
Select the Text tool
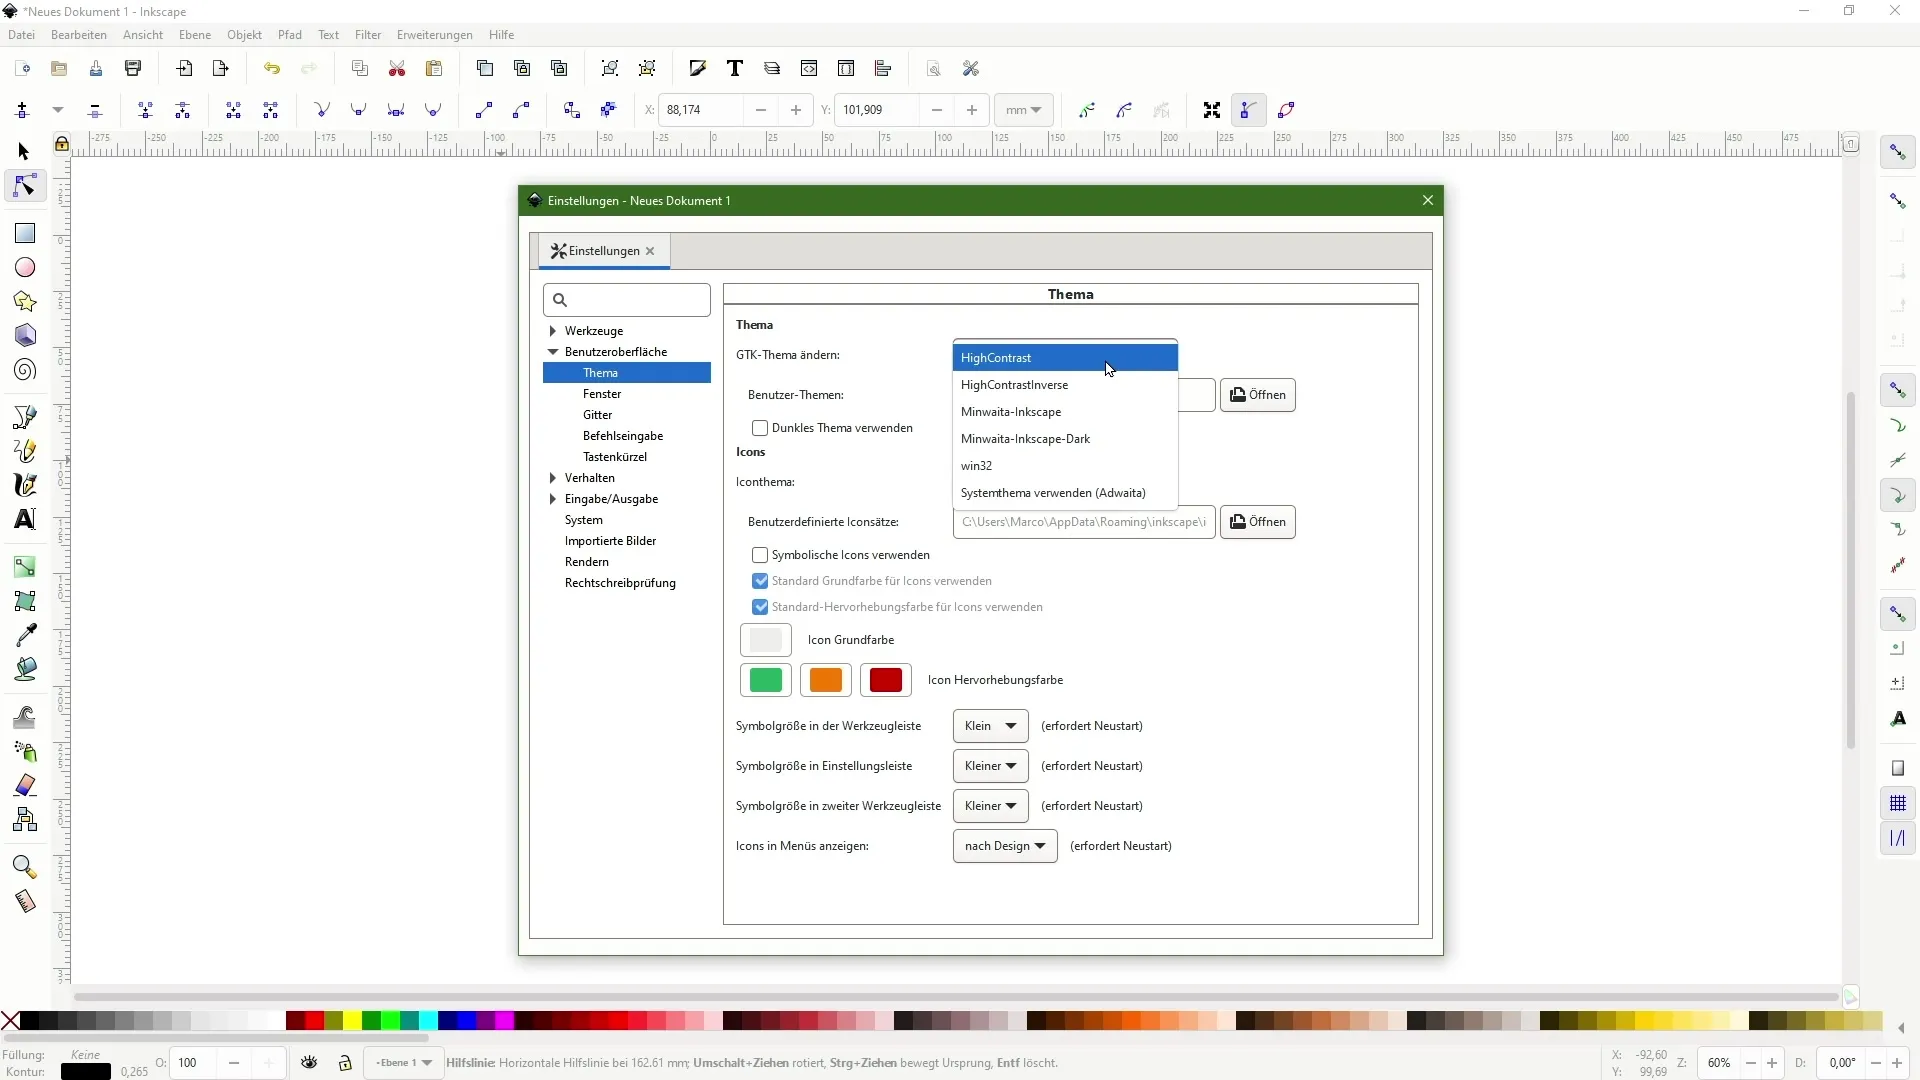click(25, 519)
